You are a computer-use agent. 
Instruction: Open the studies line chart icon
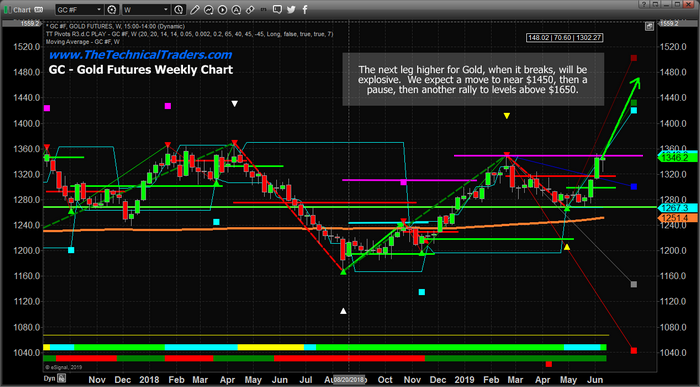(x=208, y=9)
